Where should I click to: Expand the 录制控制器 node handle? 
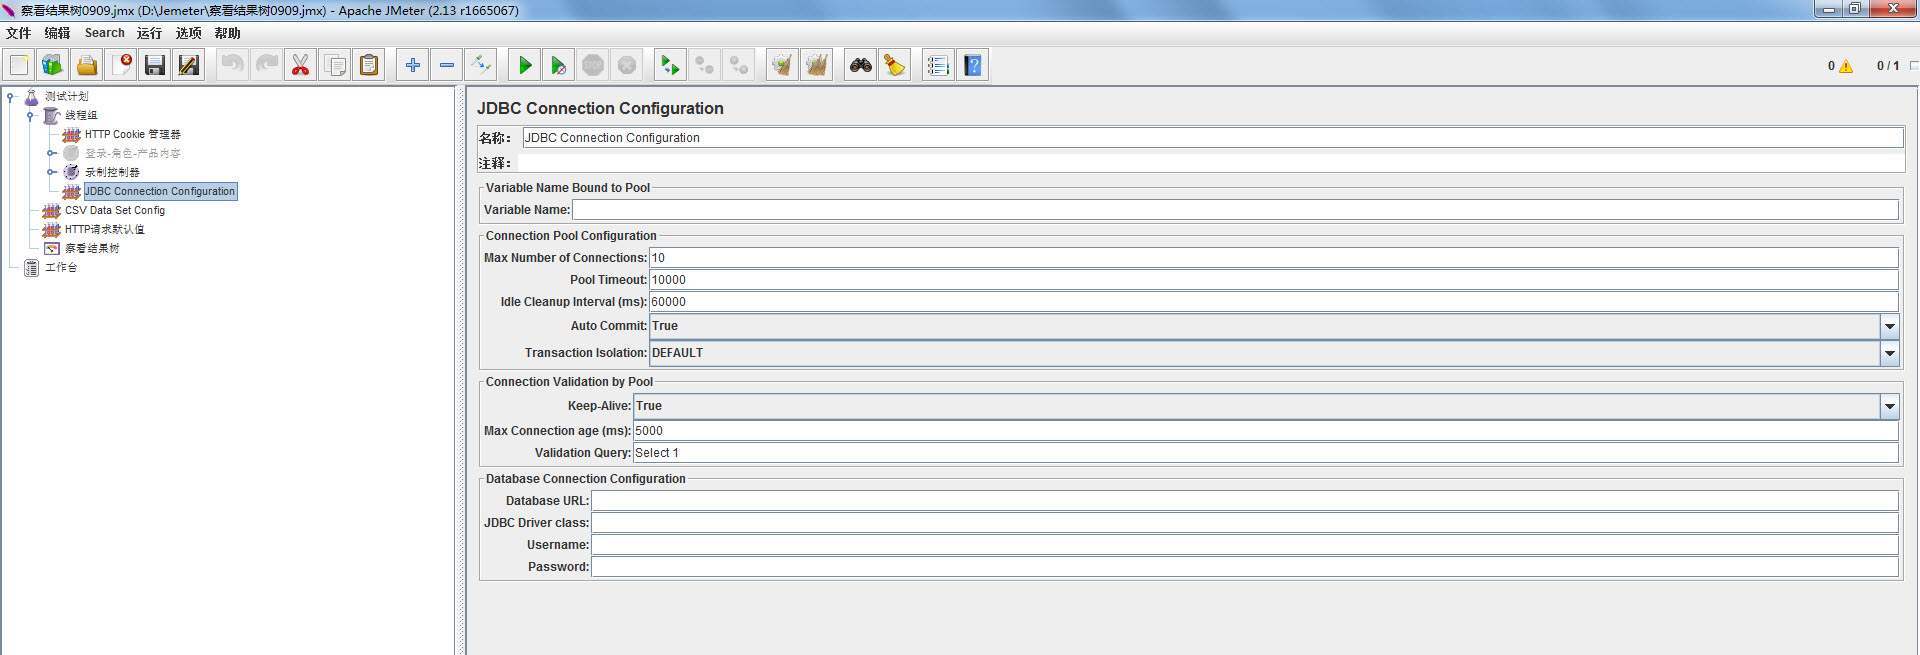51,172
